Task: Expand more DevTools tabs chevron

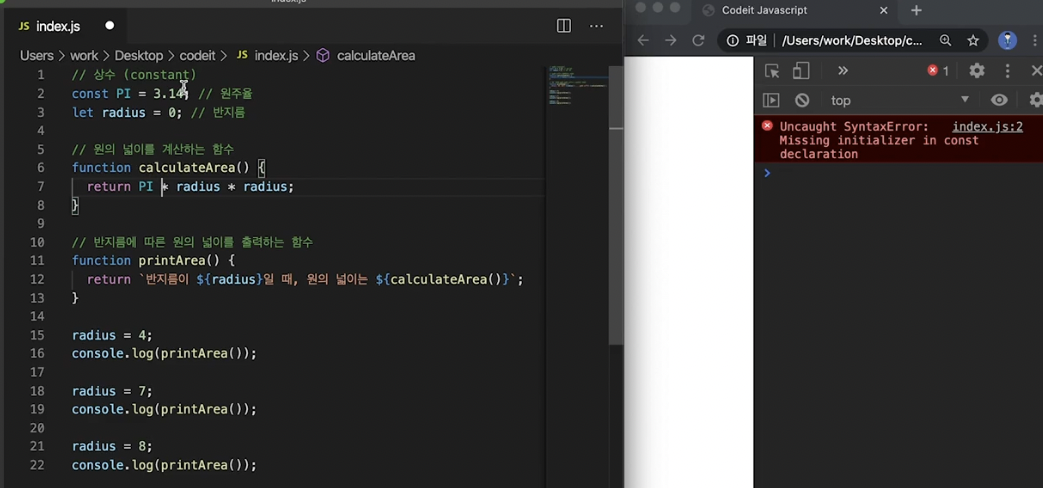Action: click(843, 70)
